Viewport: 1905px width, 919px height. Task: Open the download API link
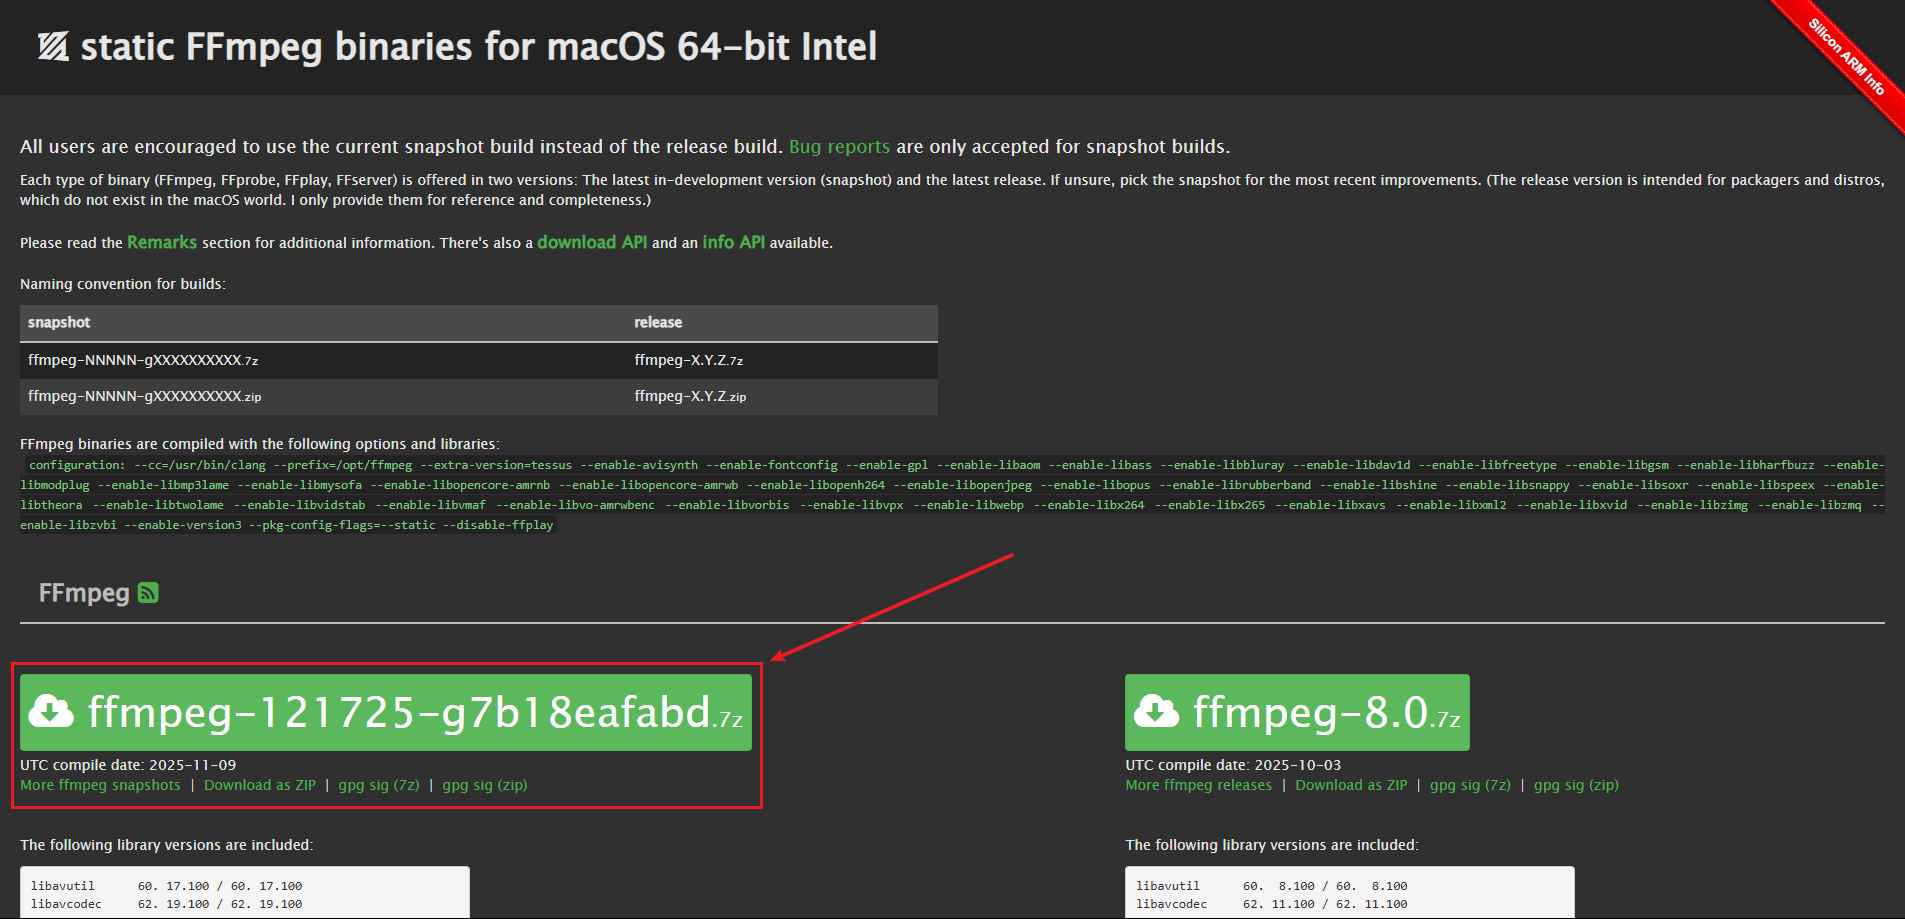pyautogui.click(x=592, y=243)
